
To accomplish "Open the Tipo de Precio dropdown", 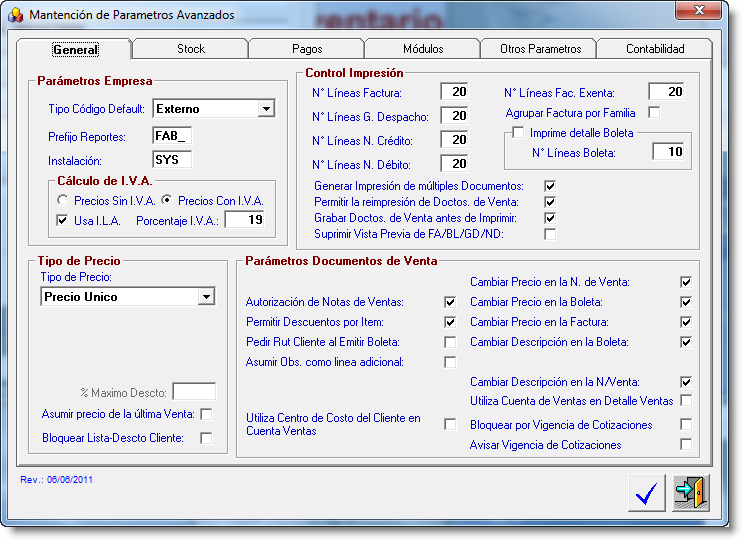I will pos(206,297).
